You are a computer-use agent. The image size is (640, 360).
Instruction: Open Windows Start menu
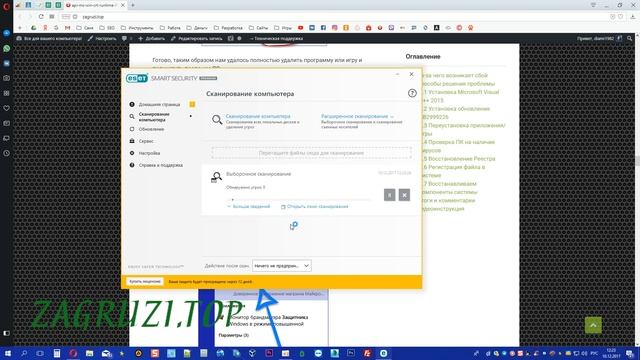pos(7,353)
